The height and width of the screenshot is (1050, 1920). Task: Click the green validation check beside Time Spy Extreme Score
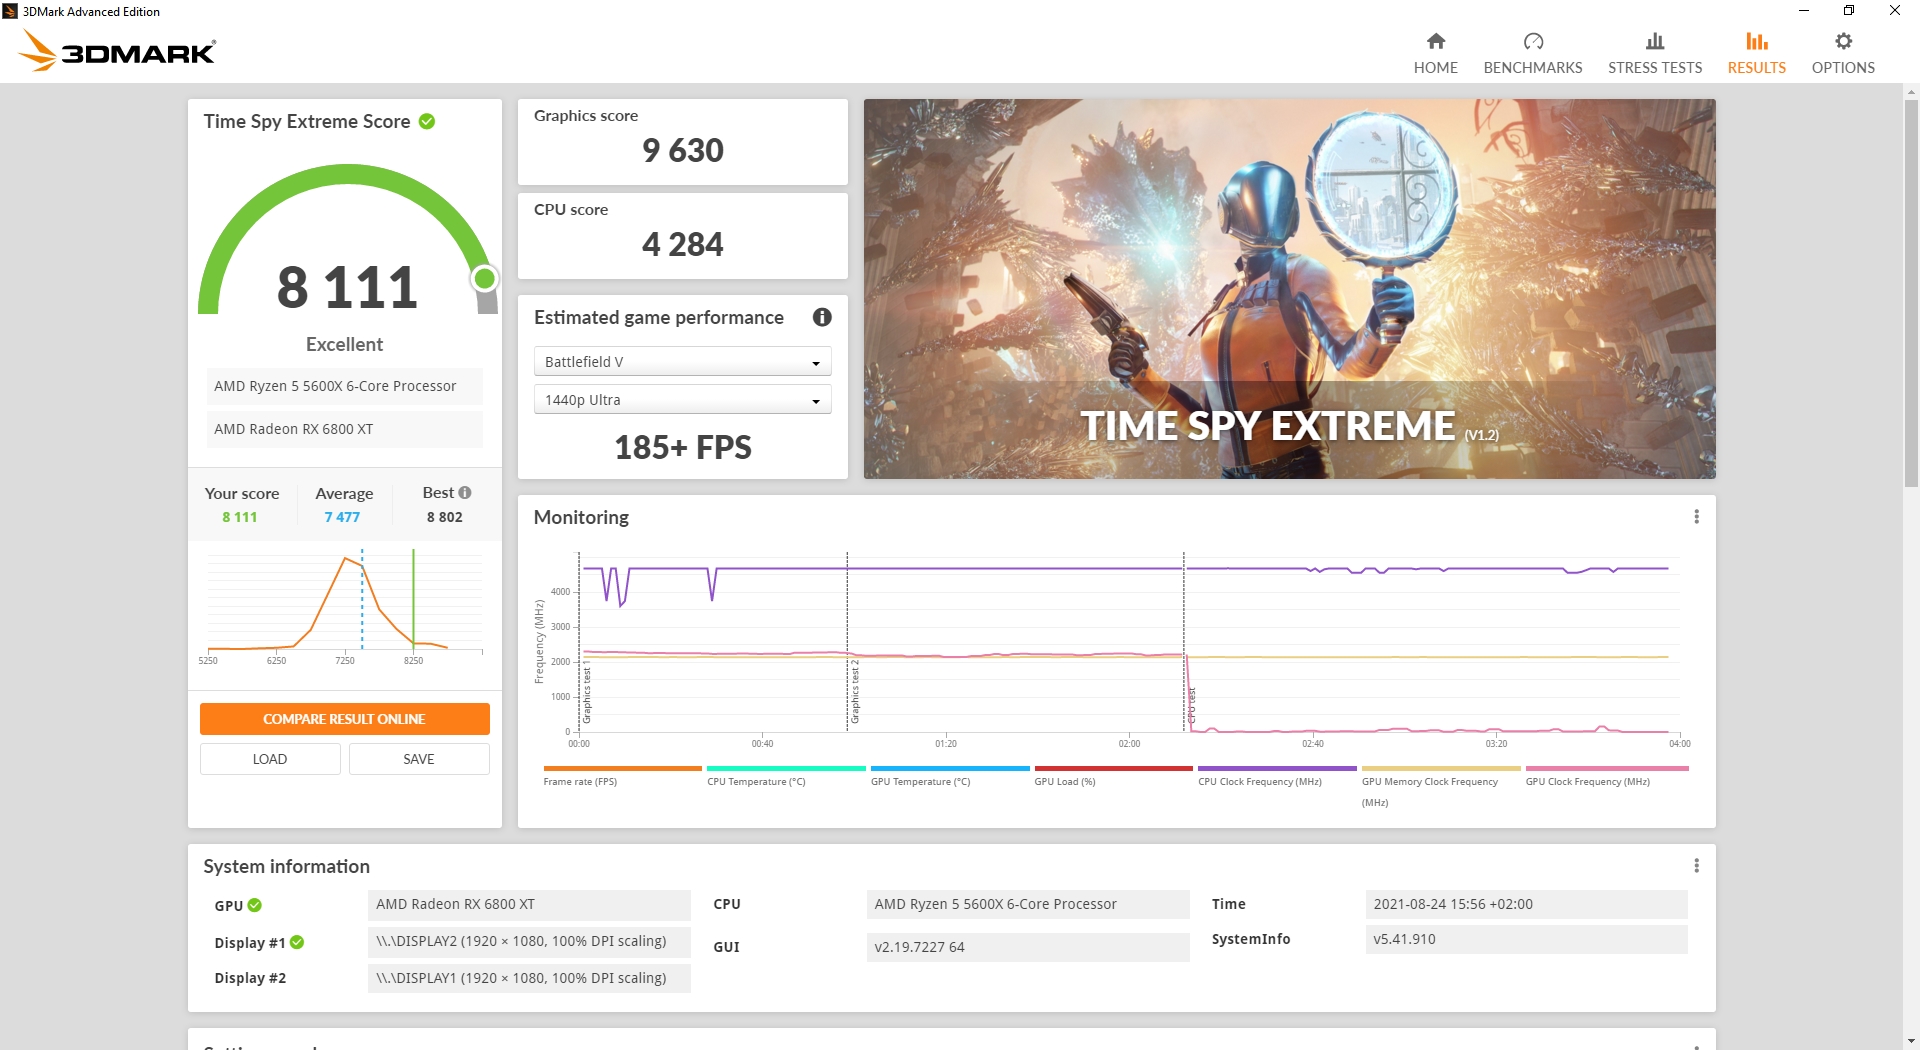(427, 121)
